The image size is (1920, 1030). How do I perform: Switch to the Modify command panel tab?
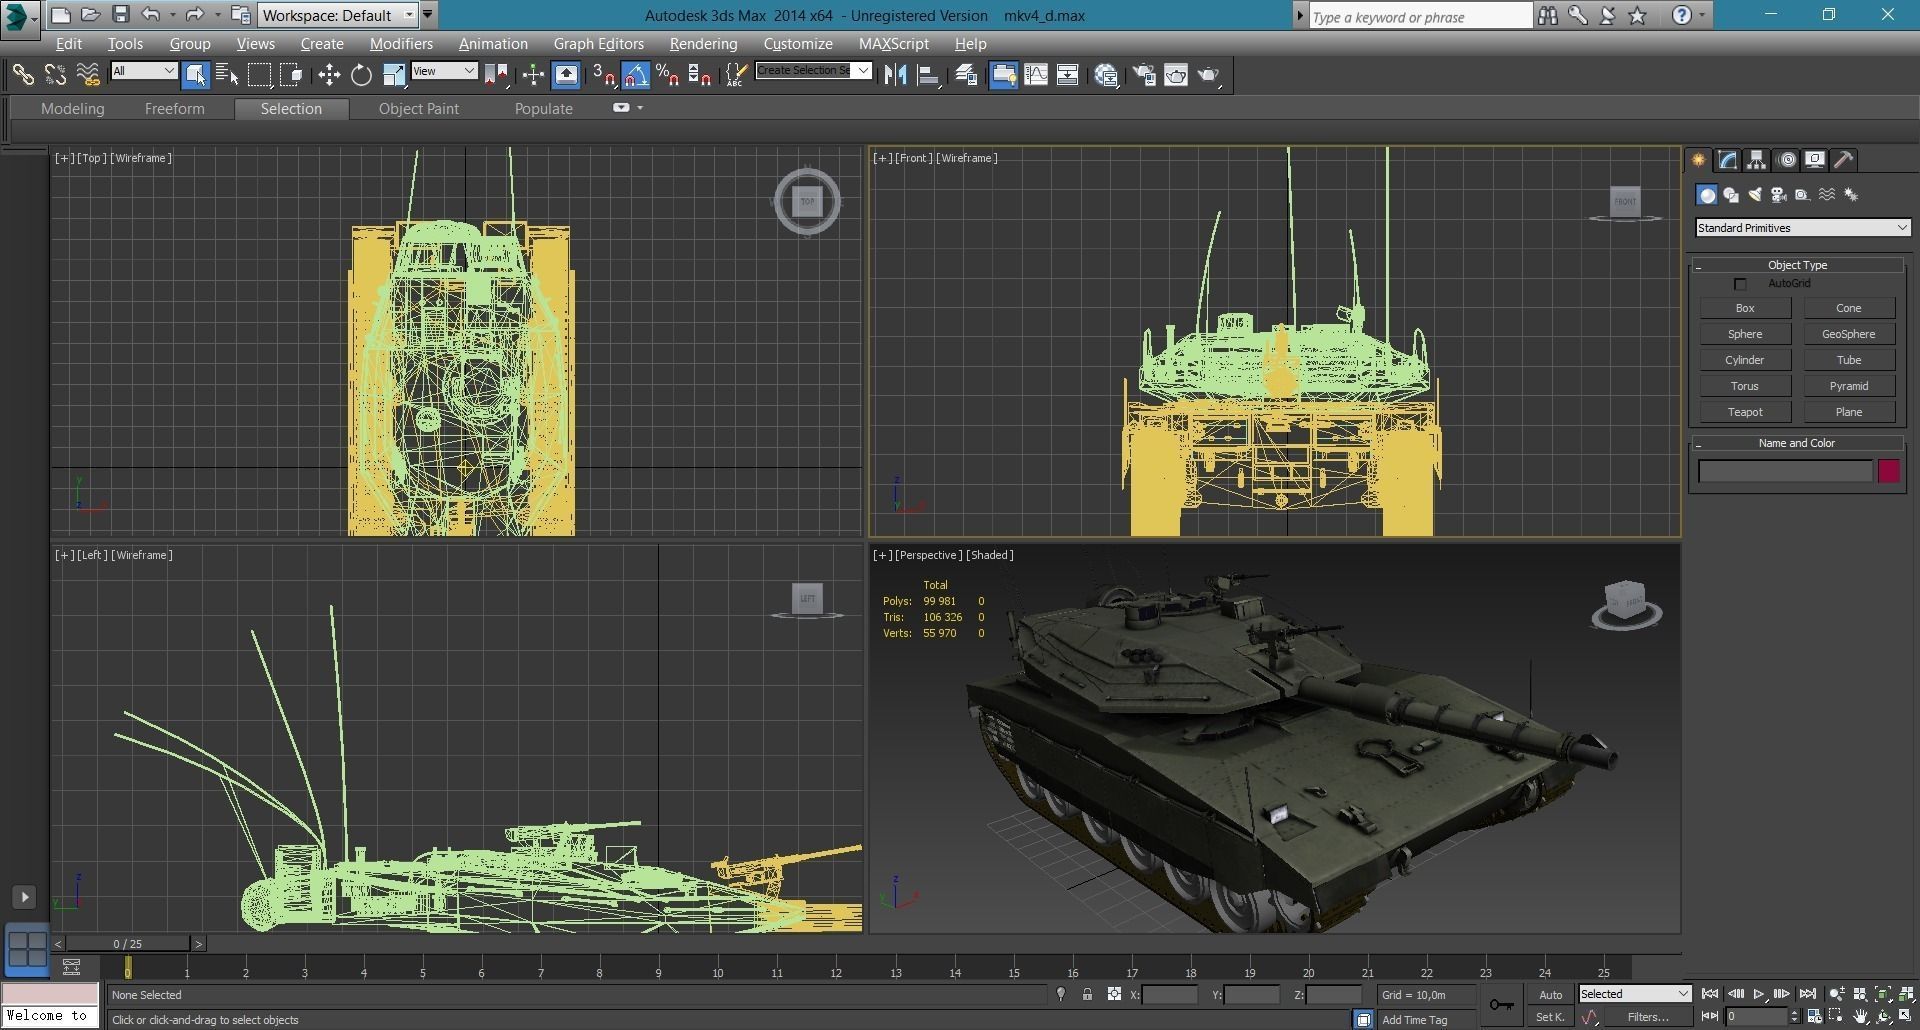click(1728, 160)
